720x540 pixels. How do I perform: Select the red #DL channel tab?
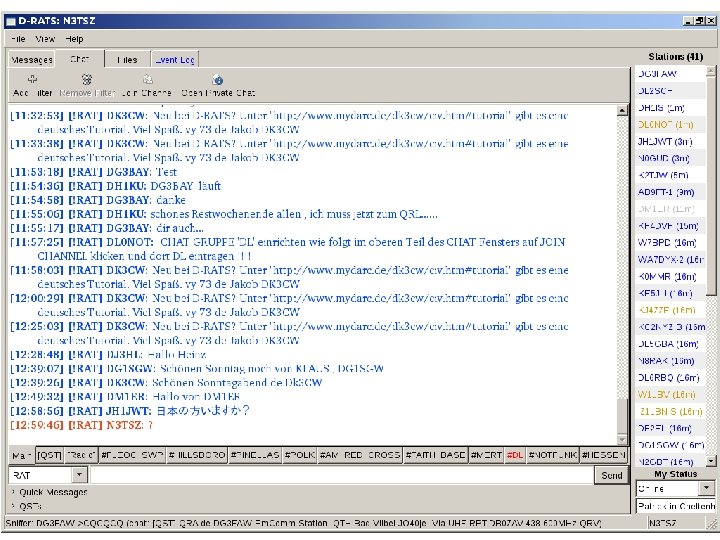[515, 456]
